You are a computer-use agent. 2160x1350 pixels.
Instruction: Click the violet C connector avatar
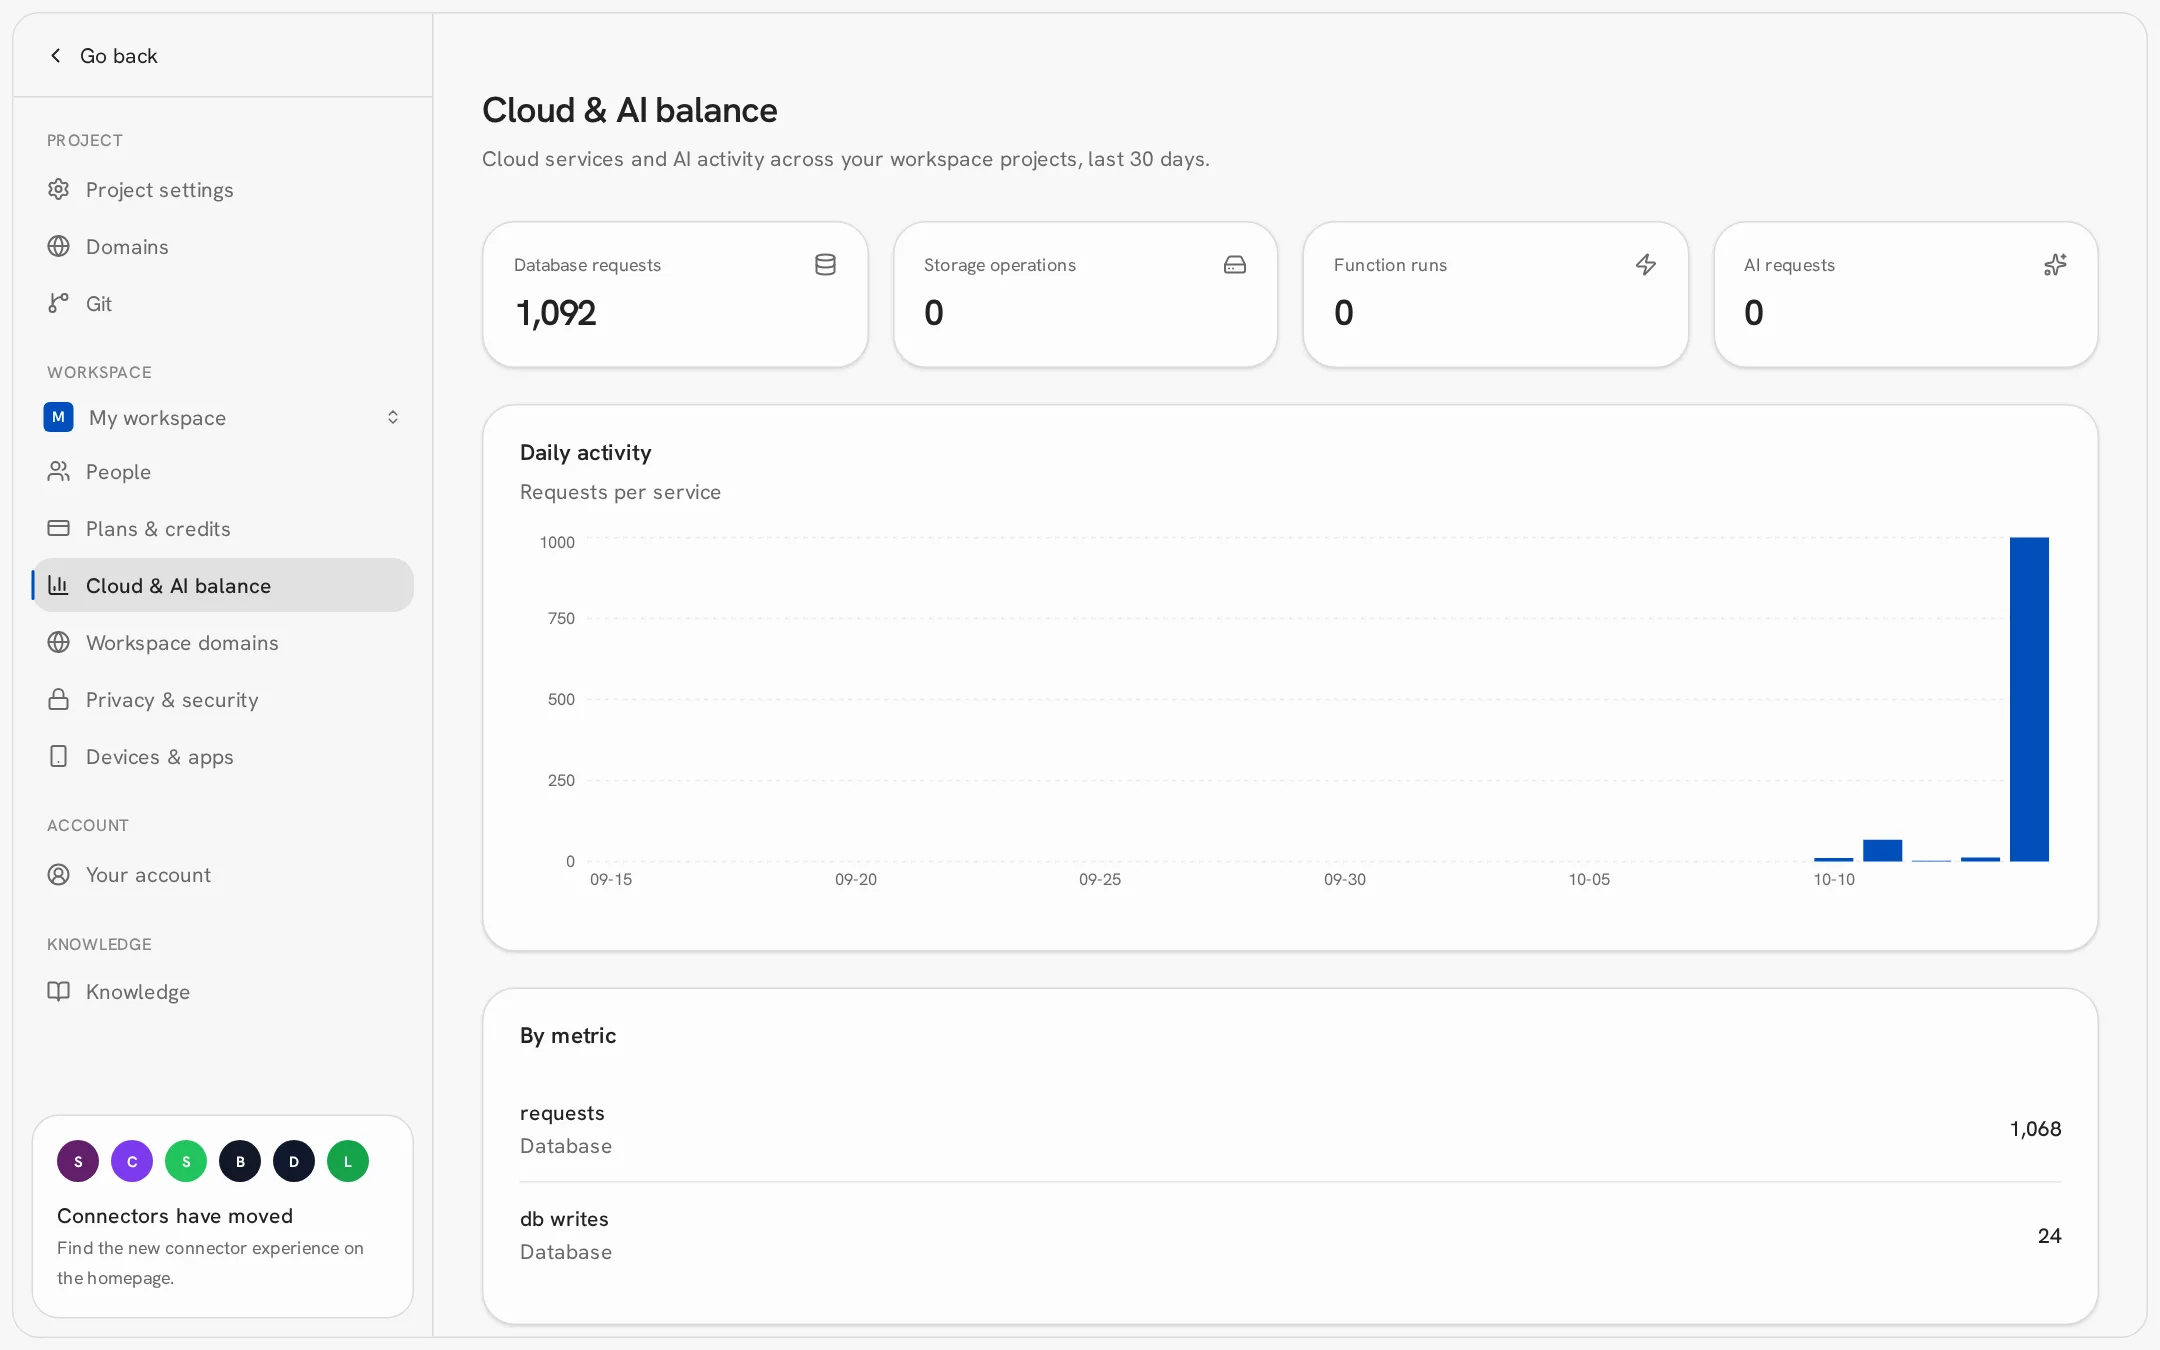tap(132, 1161)
